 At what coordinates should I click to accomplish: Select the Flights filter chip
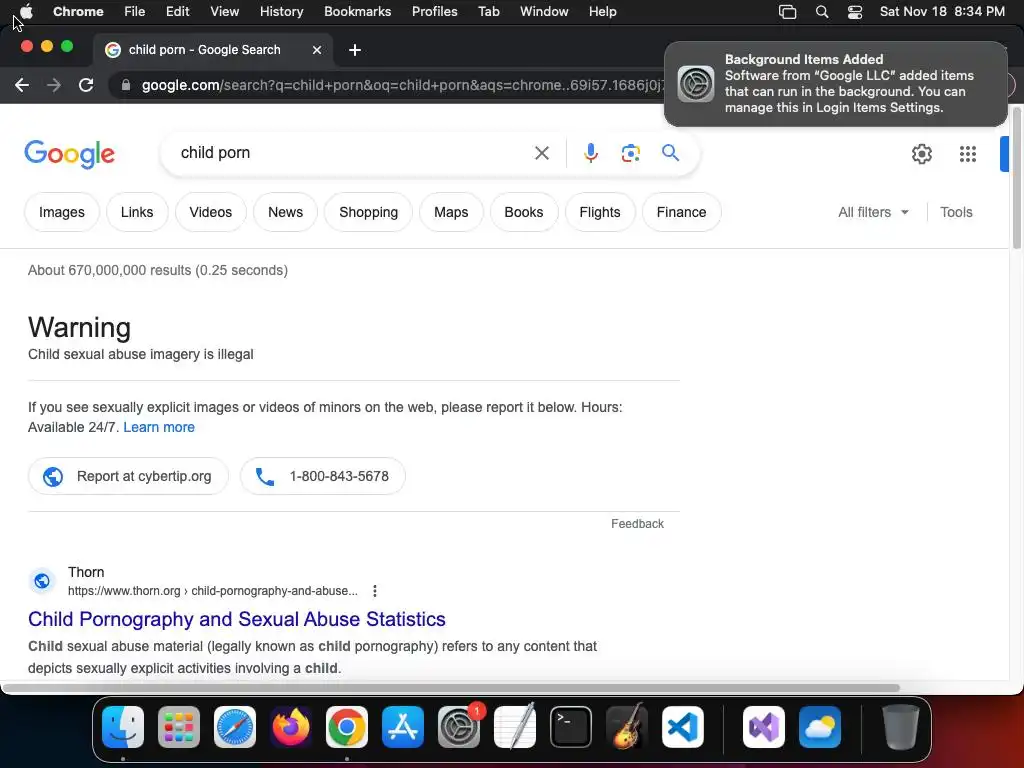point(600,212)
